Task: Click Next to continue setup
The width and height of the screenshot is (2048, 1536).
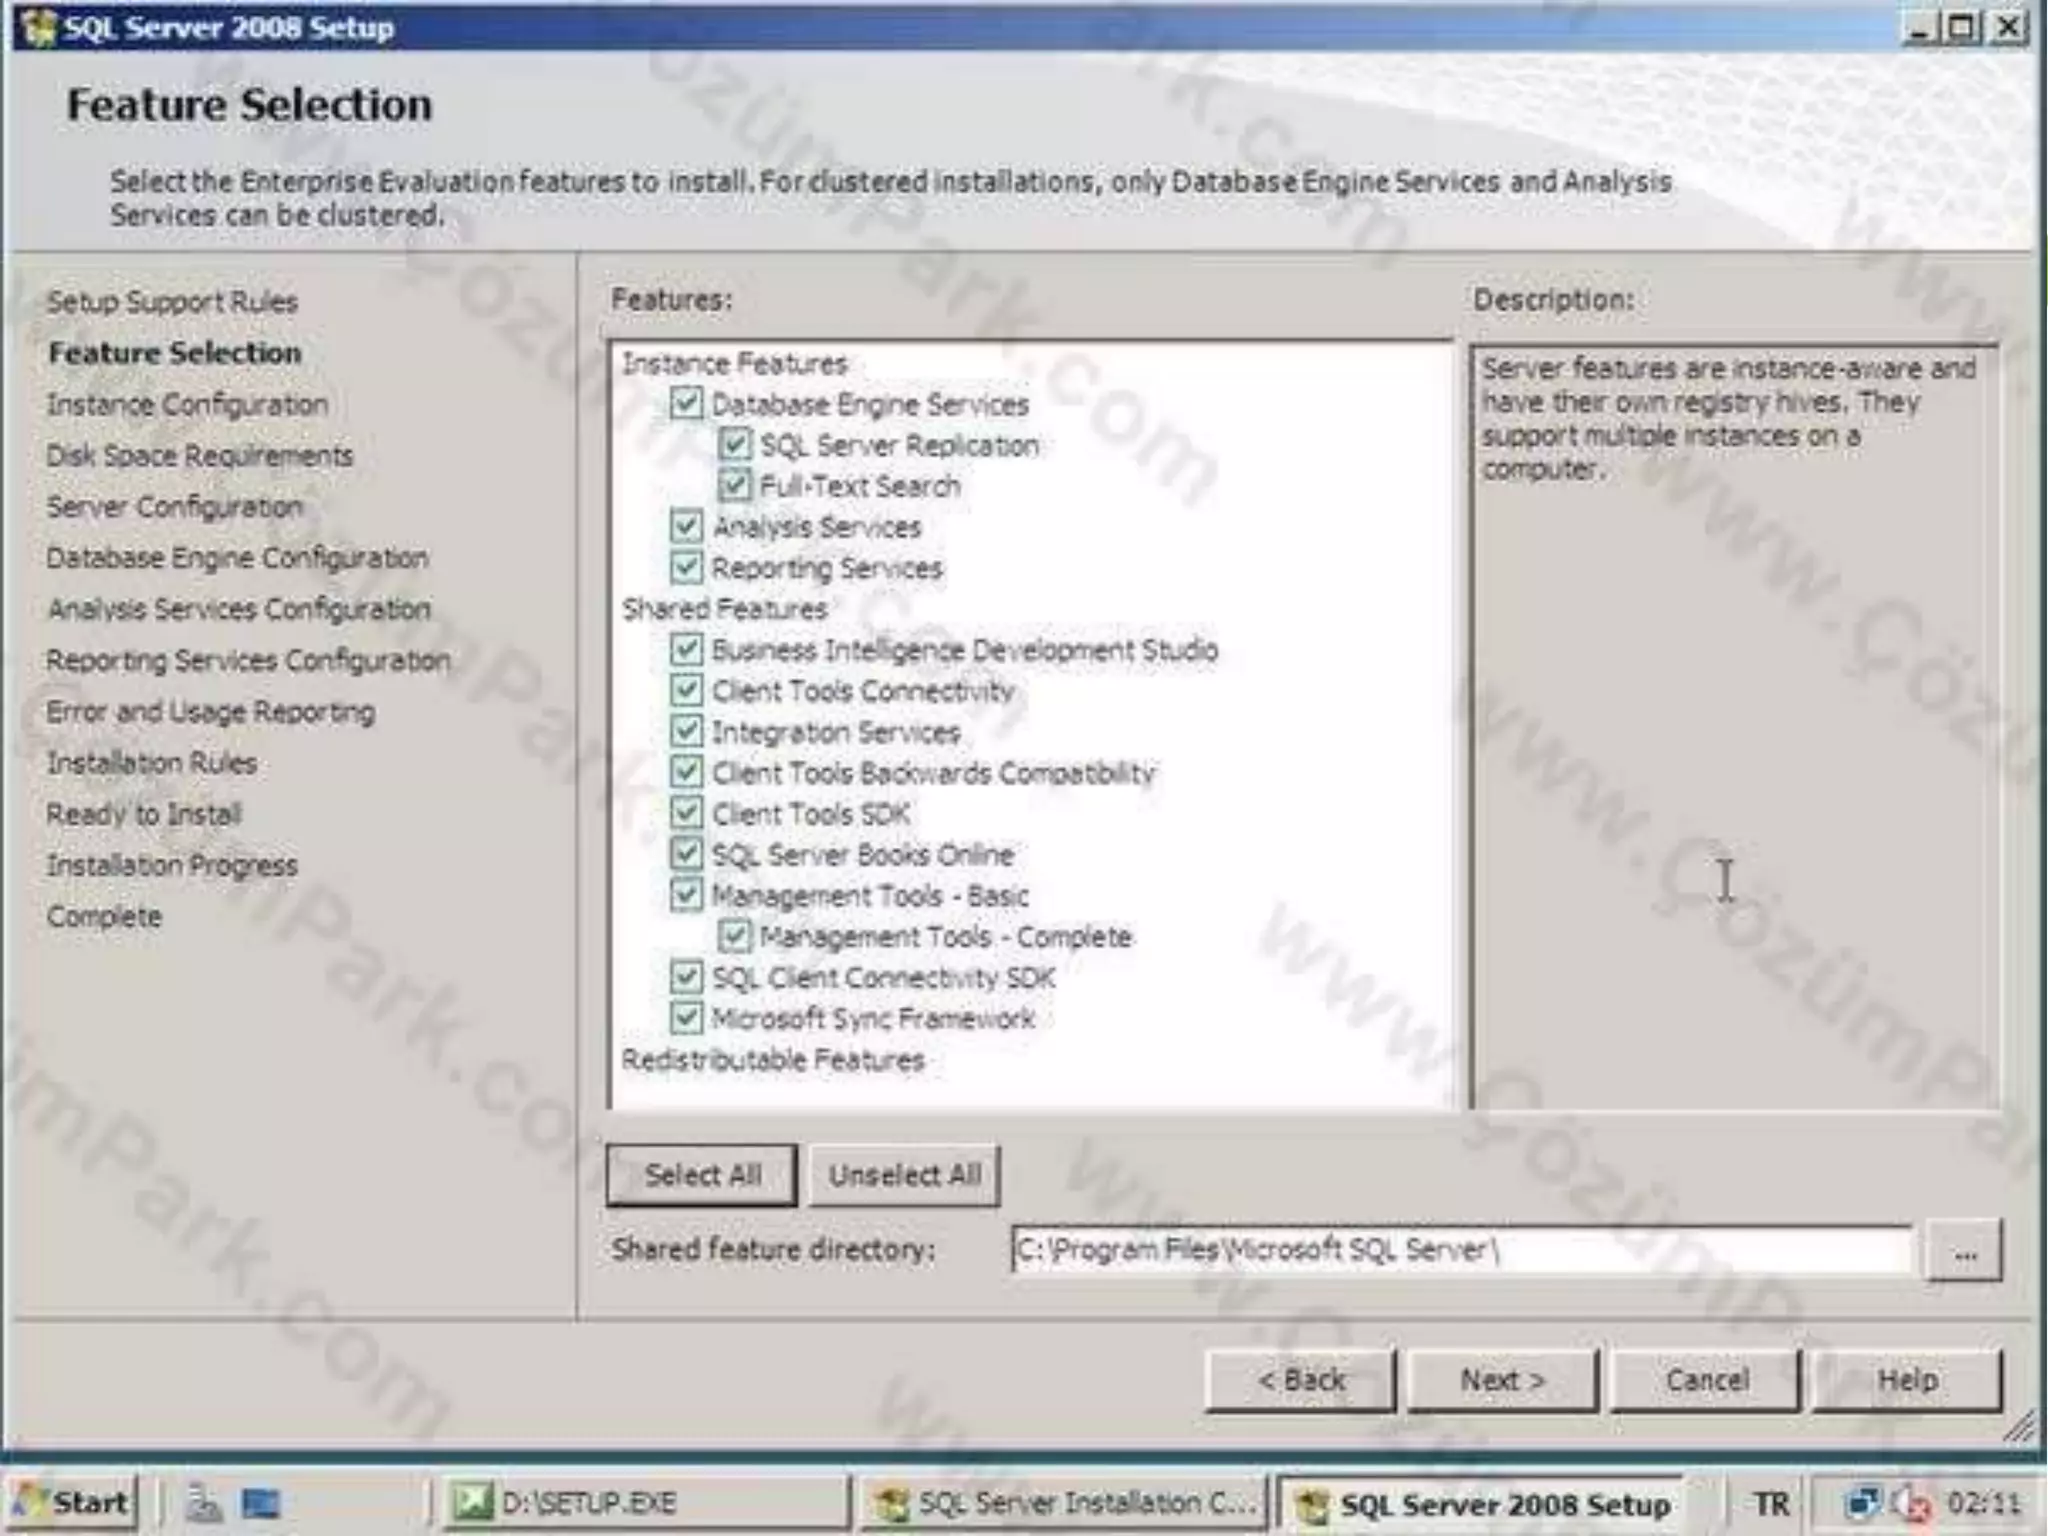Action: click(1502, 1380)
